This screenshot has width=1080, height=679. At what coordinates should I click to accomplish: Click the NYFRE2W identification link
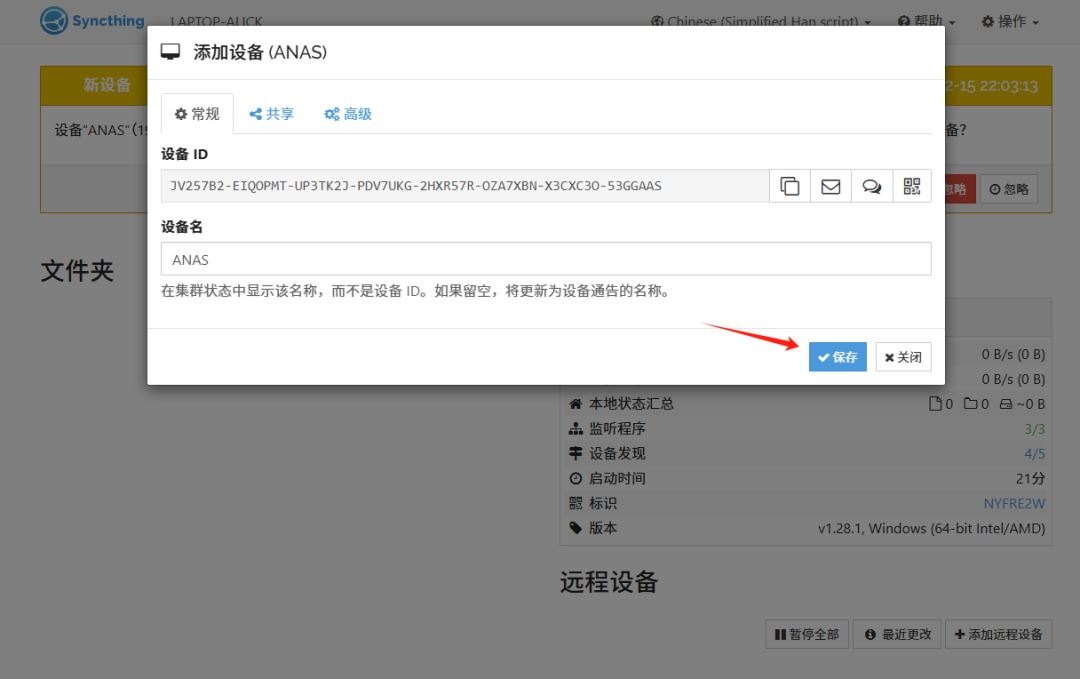coord(1014,503)
